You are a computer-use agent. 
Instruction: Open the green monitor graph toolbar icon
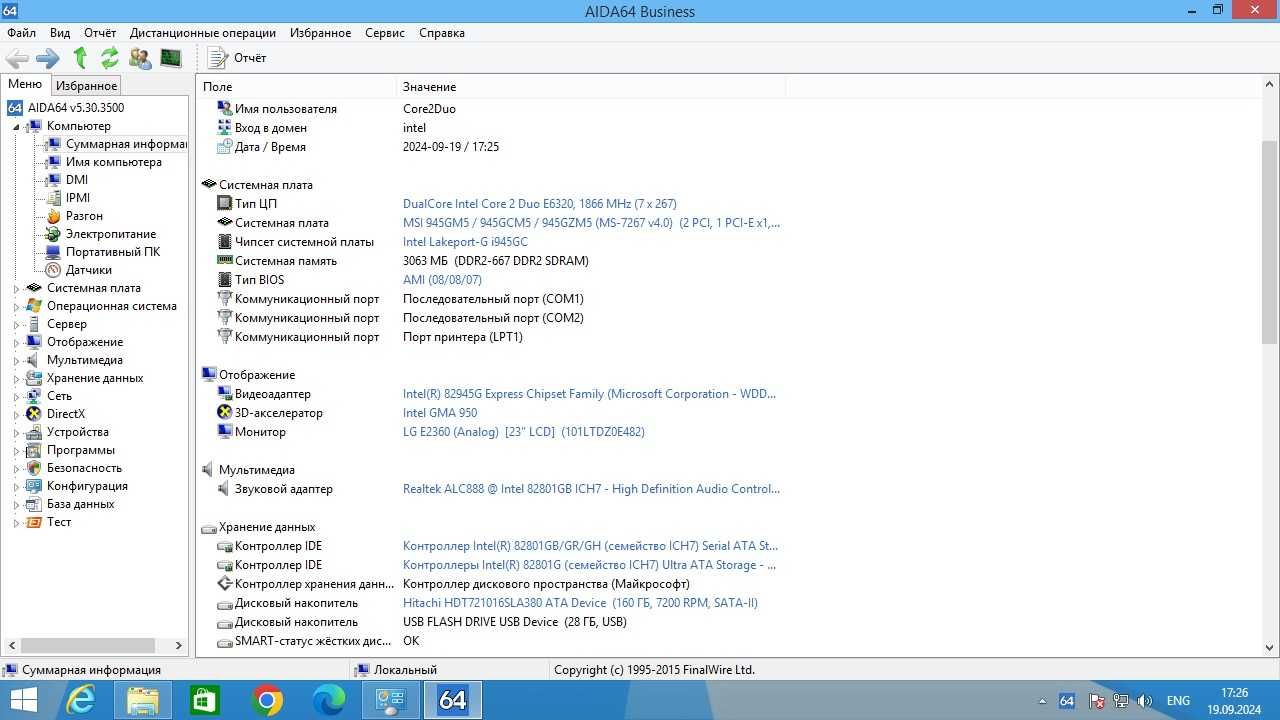[171, 58]
